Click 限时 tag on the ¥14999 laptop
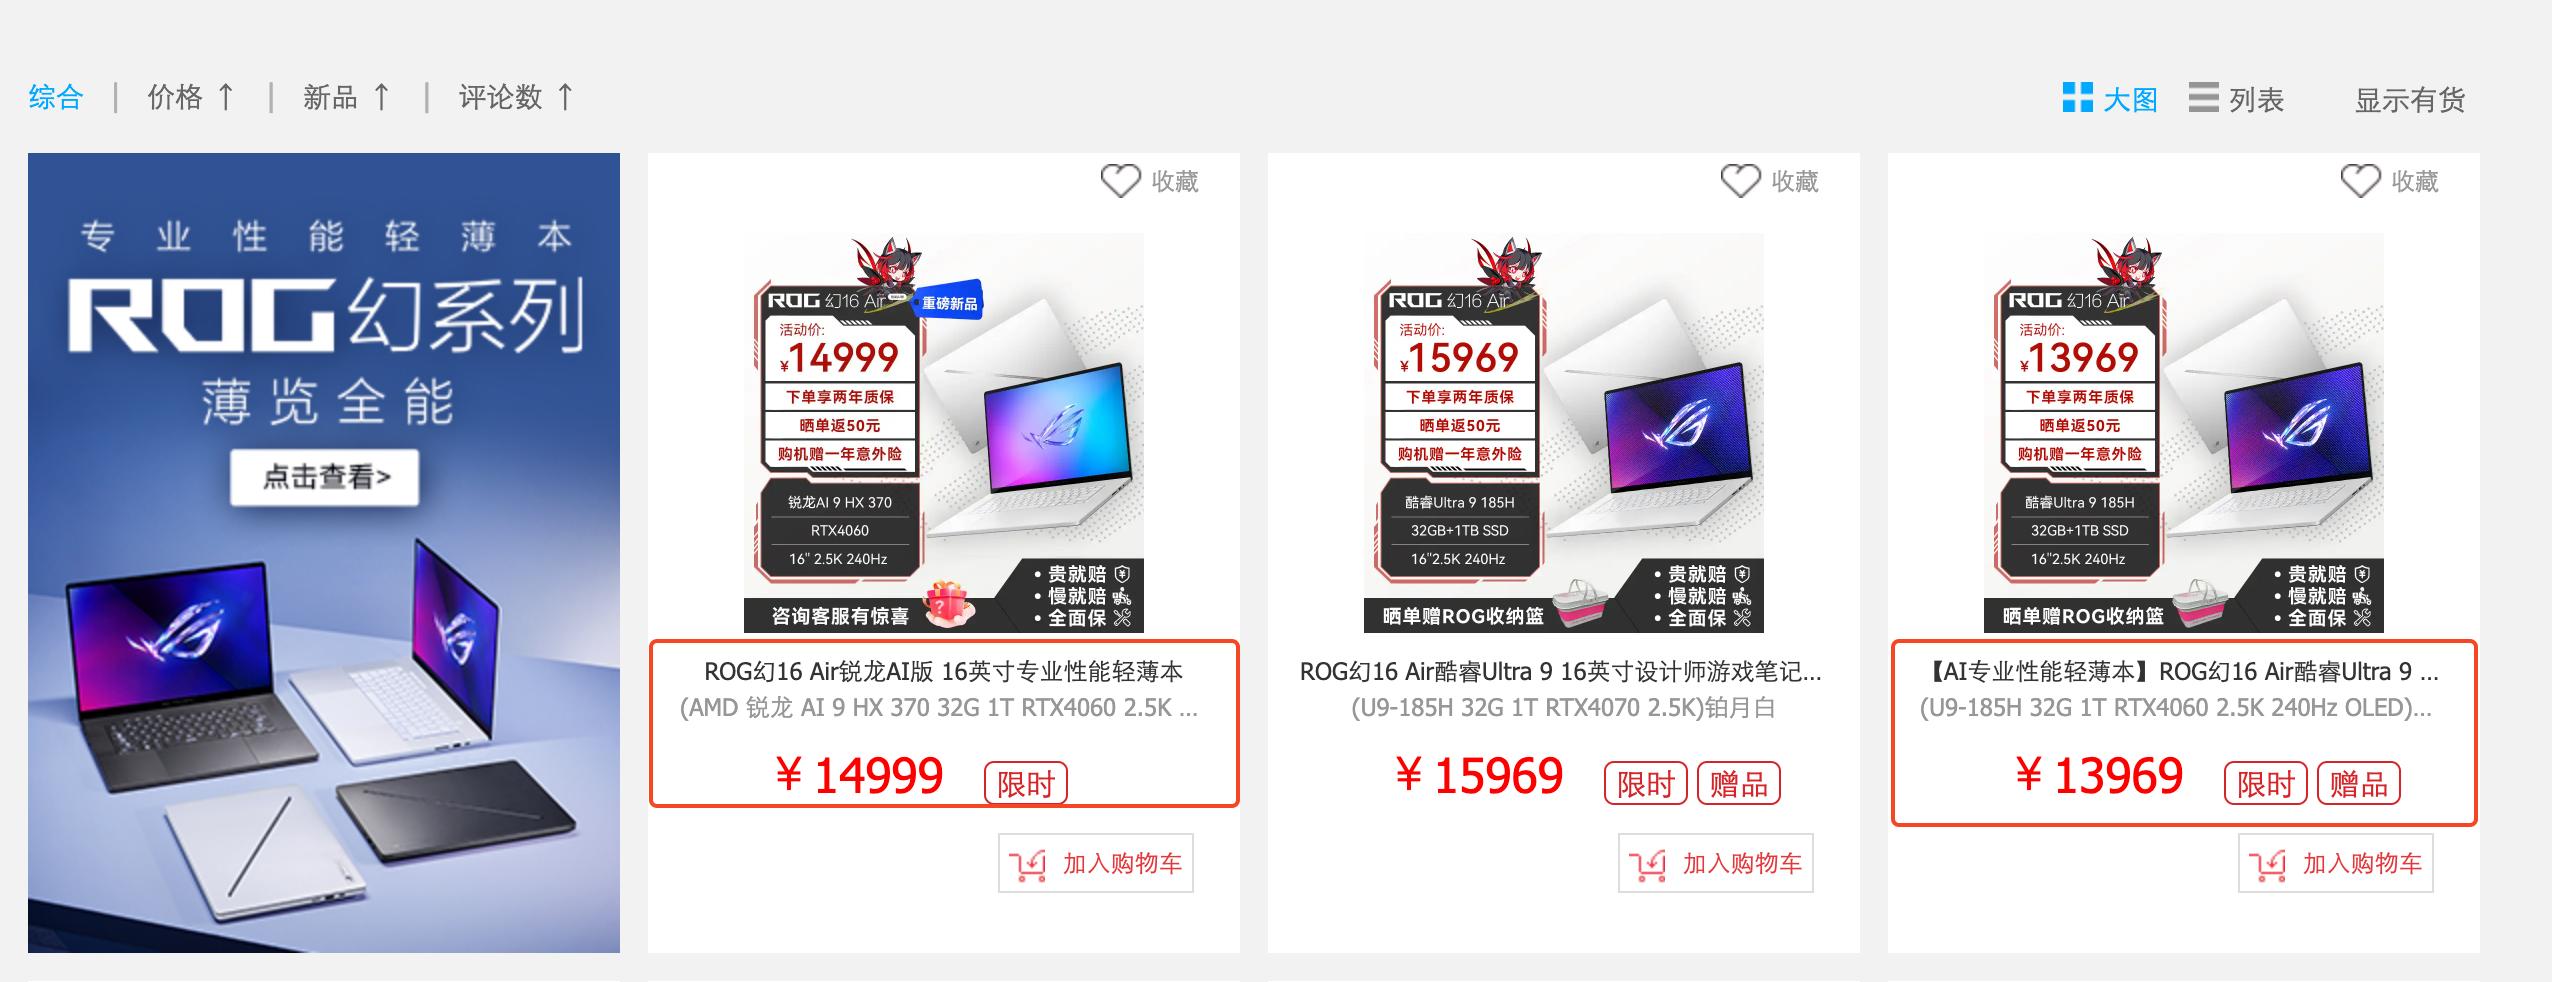This screenshot has width=2552, height=982. tap(1026, 783)
